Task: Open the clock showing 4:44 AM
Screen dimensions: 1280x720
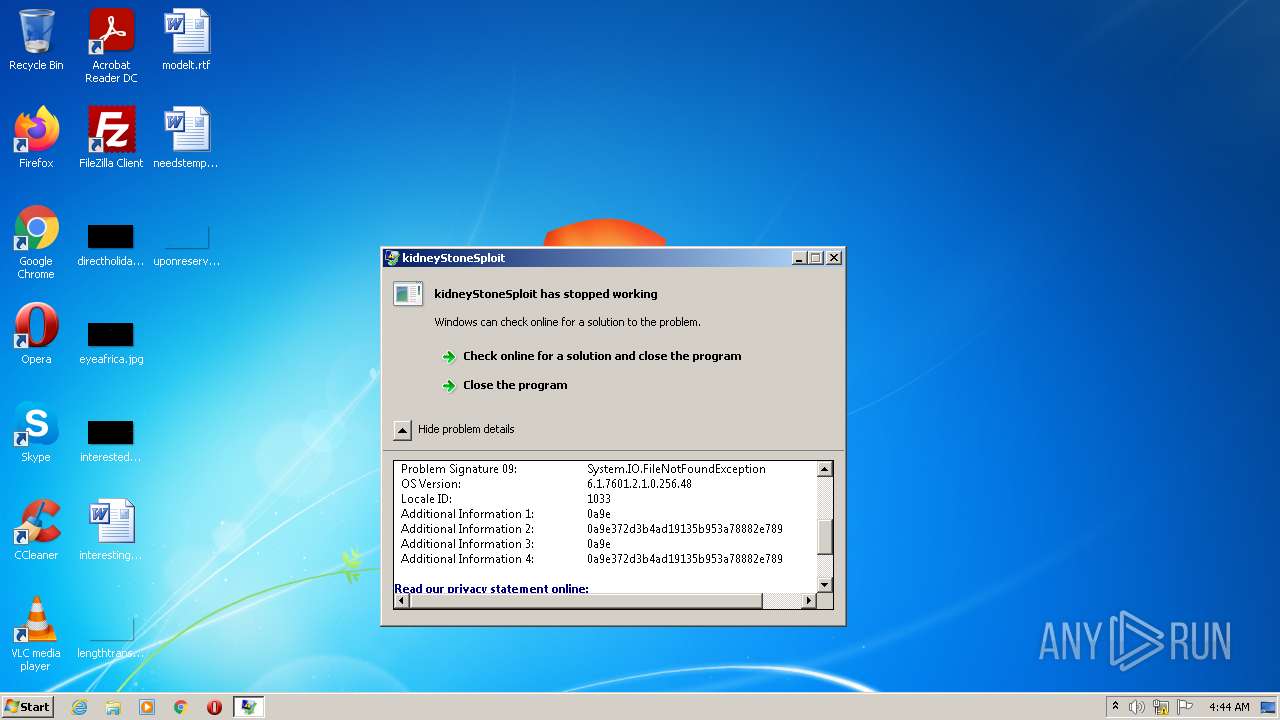Action: pyautogui.click(x=1229, y=707)
